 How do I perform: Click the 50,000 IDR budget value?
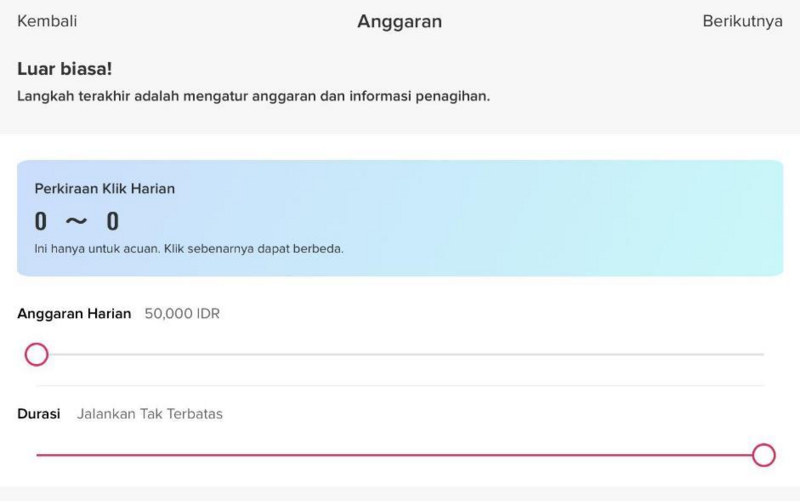(x=182, y=314)
